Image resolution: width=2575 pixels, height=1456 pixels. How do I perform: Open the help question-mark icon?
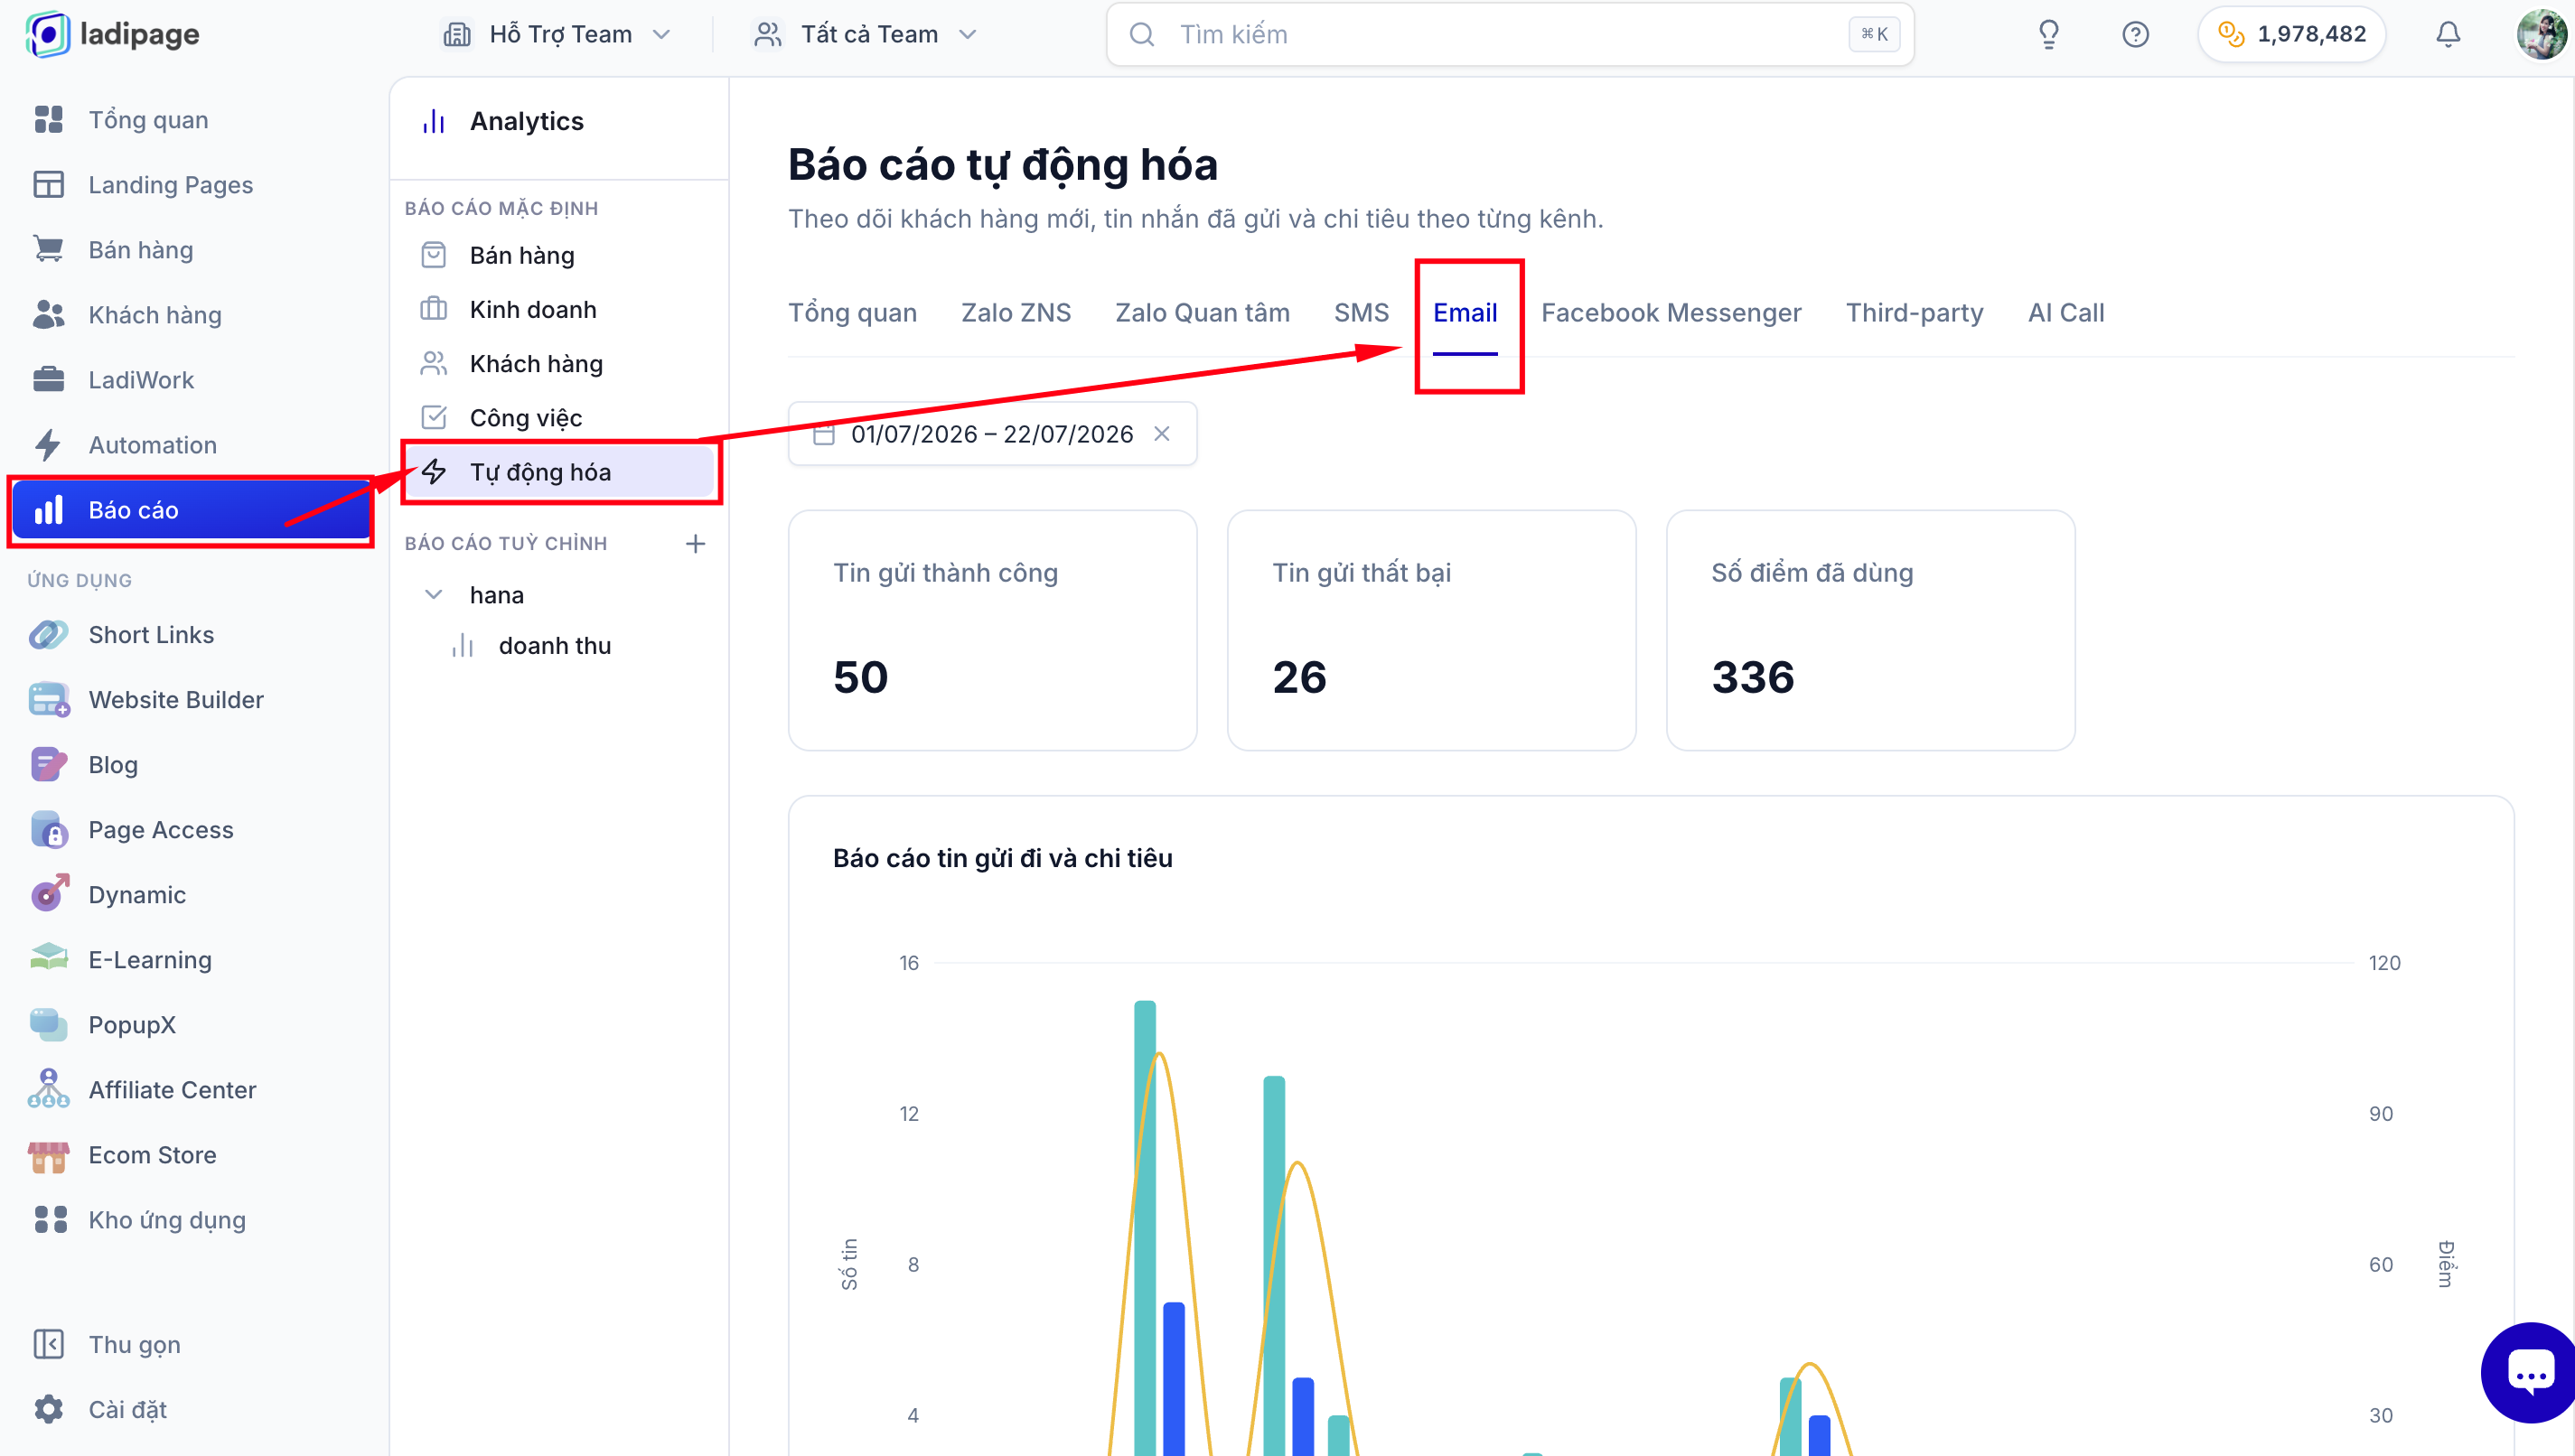2135,34
